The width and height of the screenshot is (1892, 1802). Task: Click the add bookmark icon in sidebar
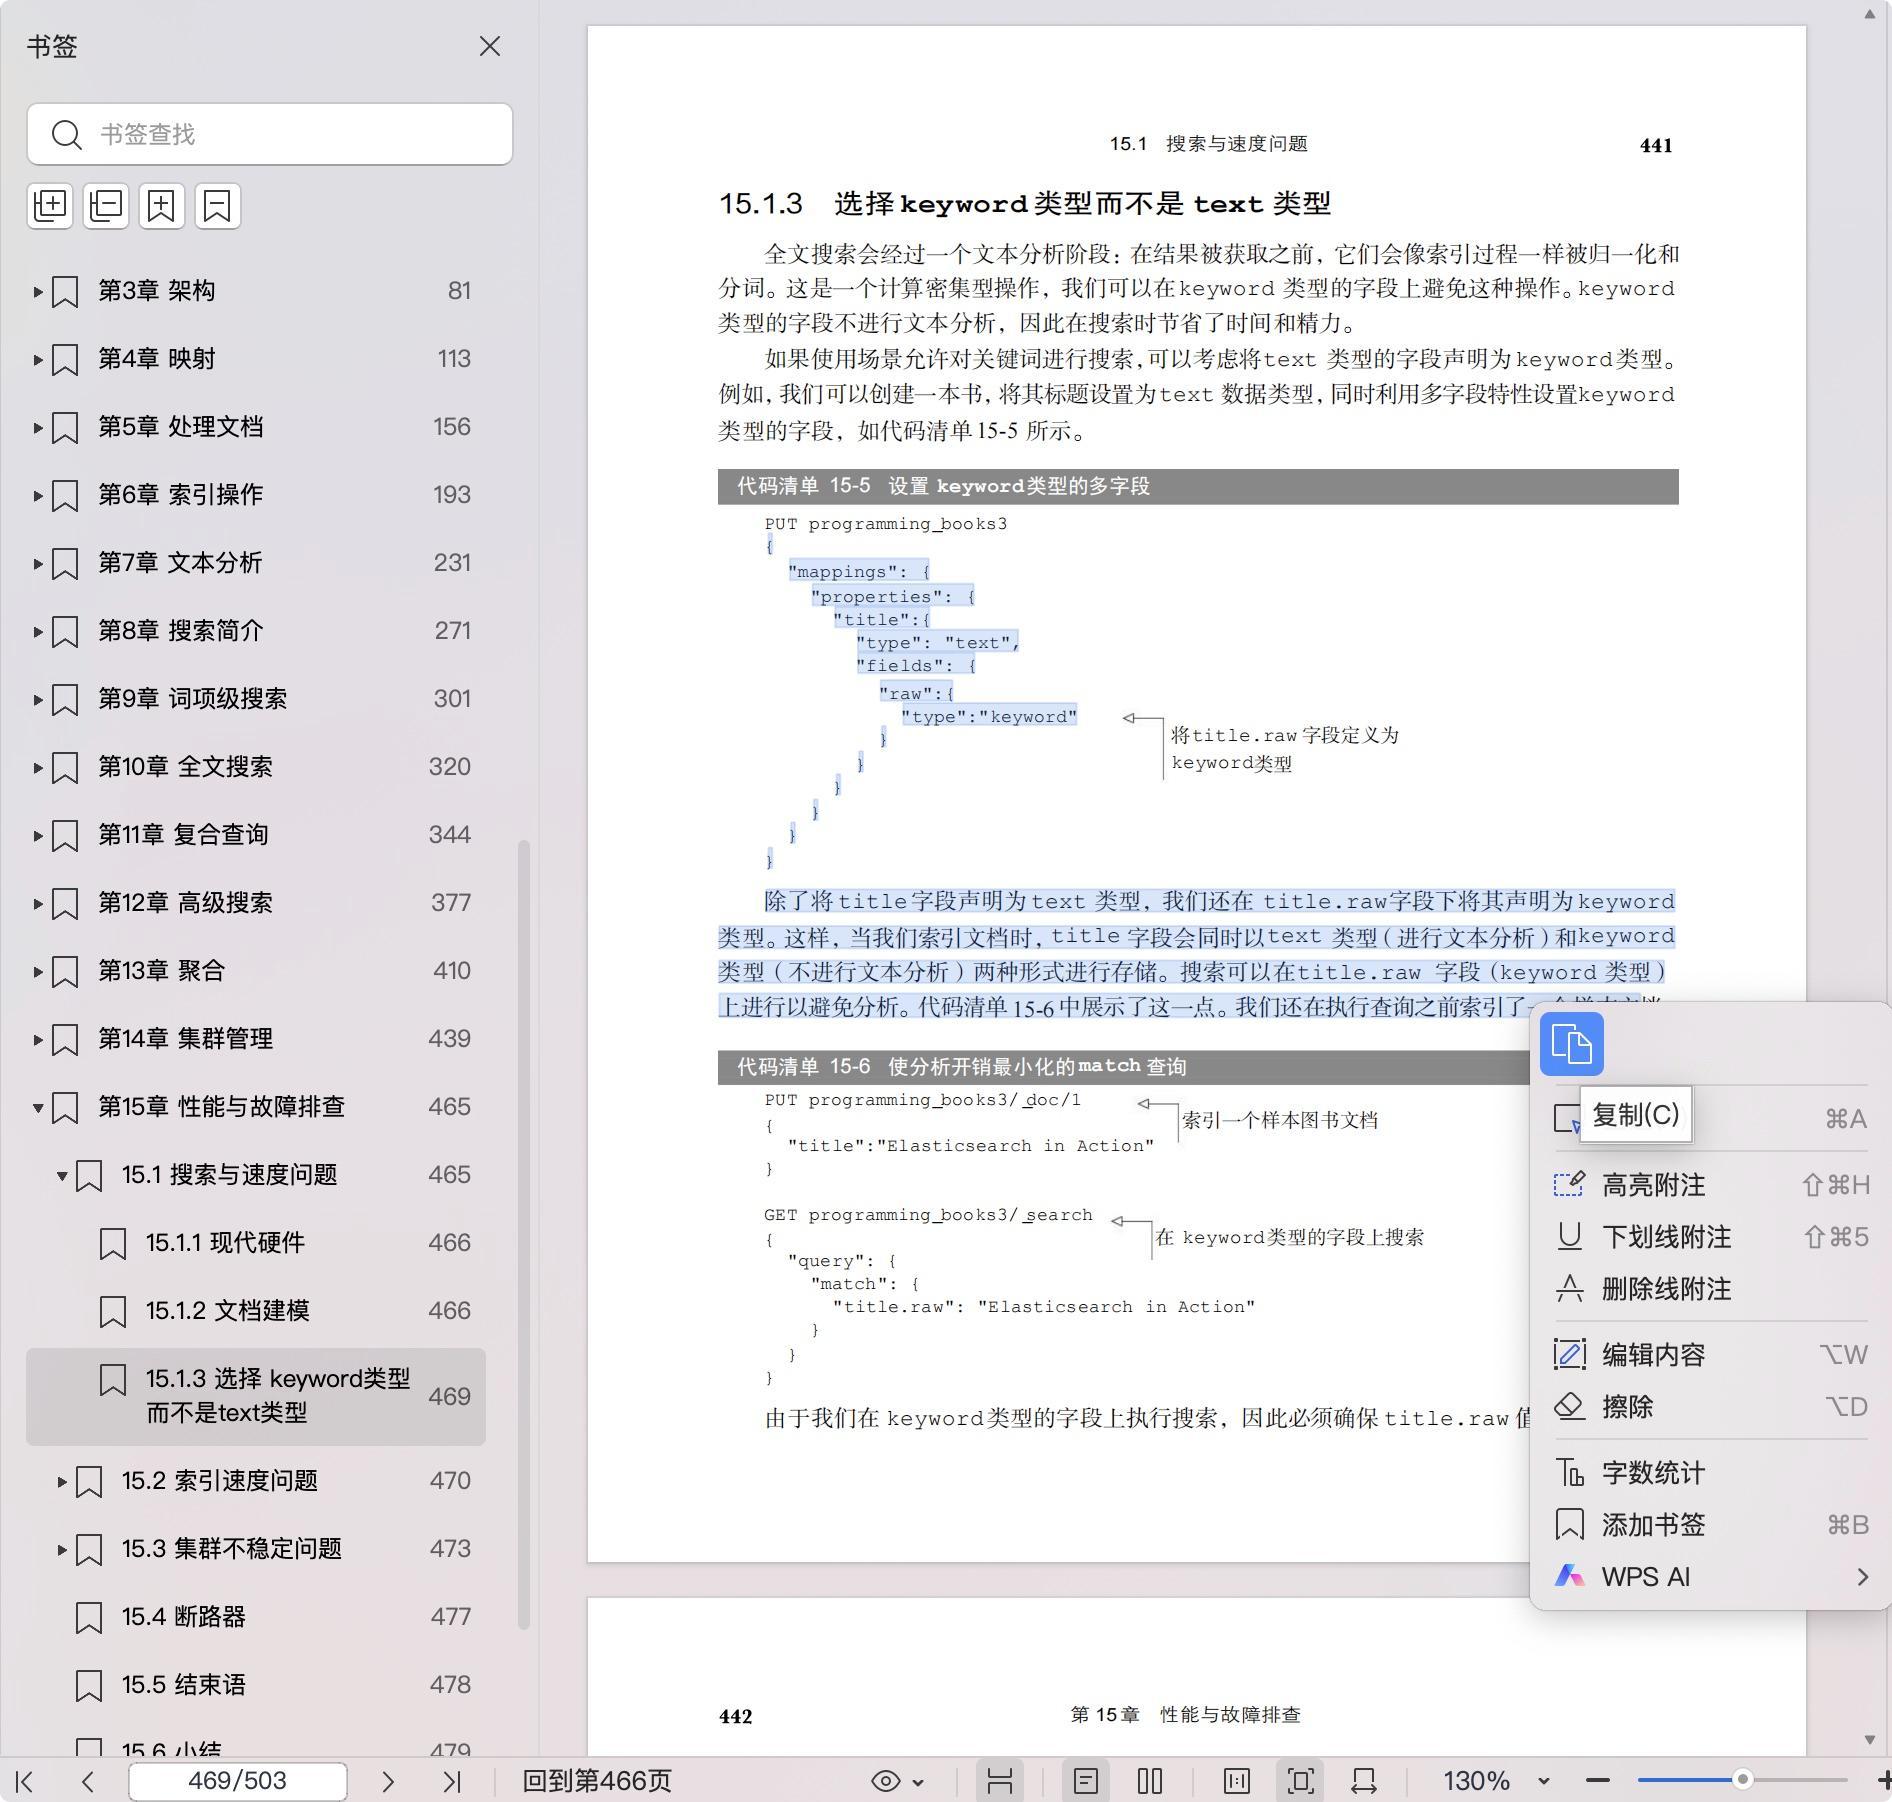[162, 206]
